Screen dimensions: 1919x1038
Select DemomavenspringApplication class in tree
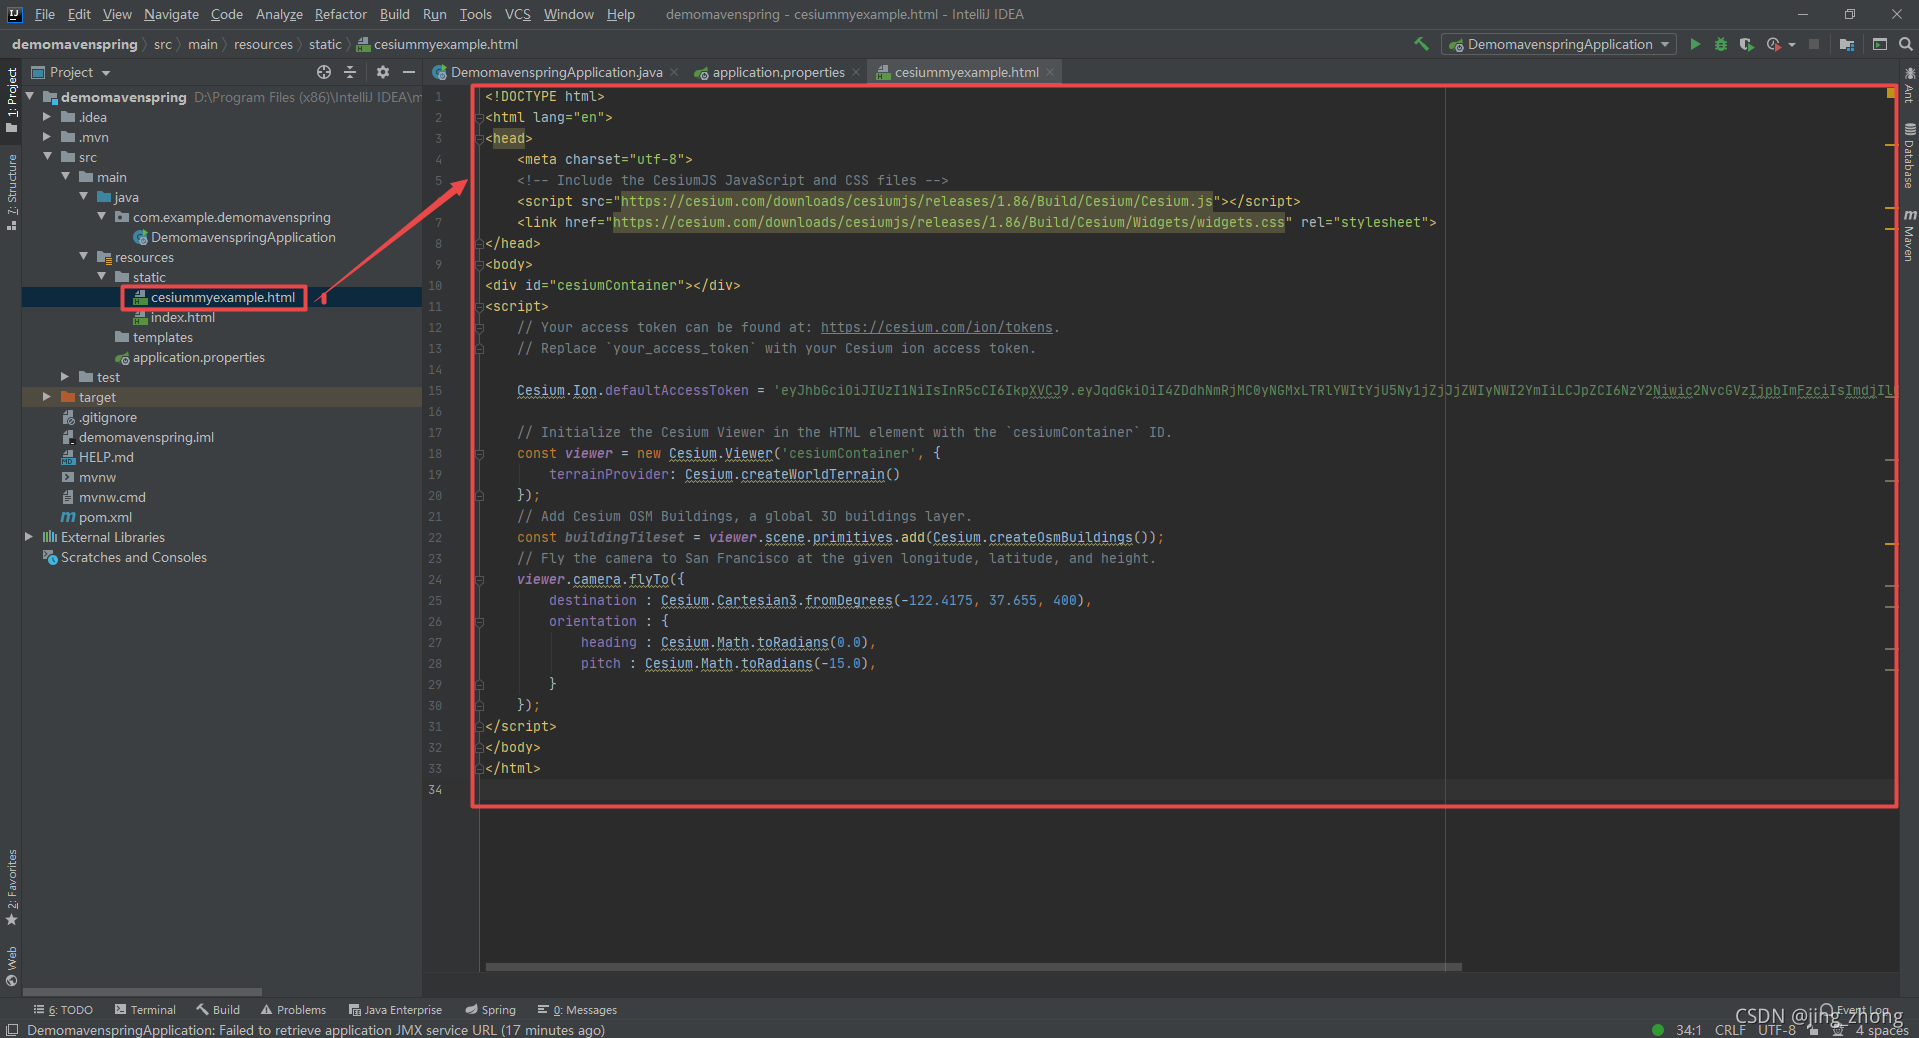click(x=242, y=237)
